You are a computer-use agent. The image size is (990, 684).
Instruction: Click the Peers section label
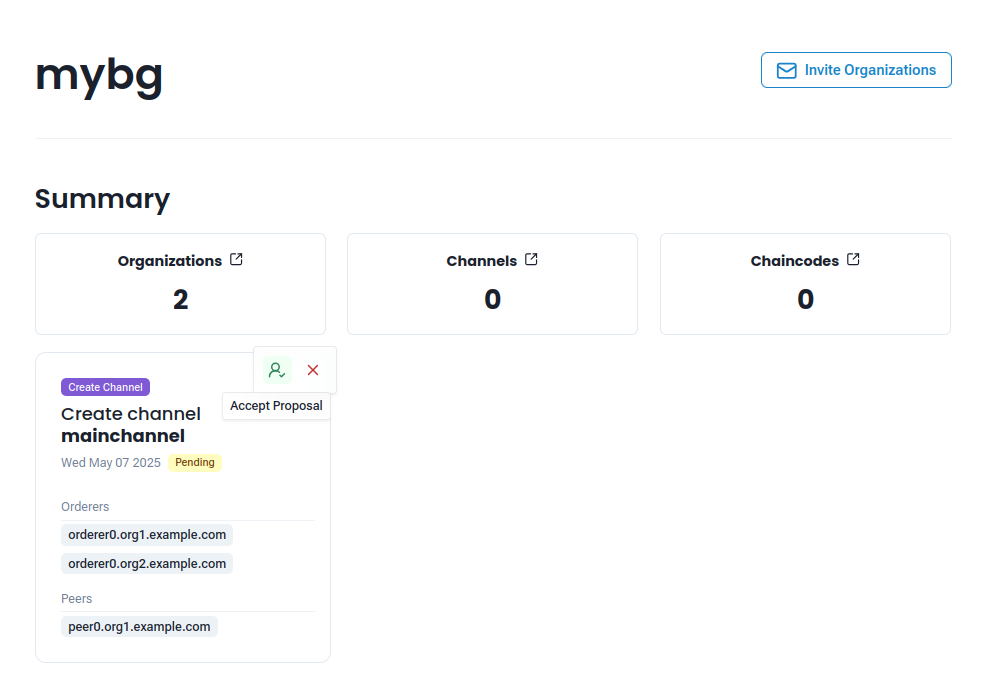coord(76,599)
